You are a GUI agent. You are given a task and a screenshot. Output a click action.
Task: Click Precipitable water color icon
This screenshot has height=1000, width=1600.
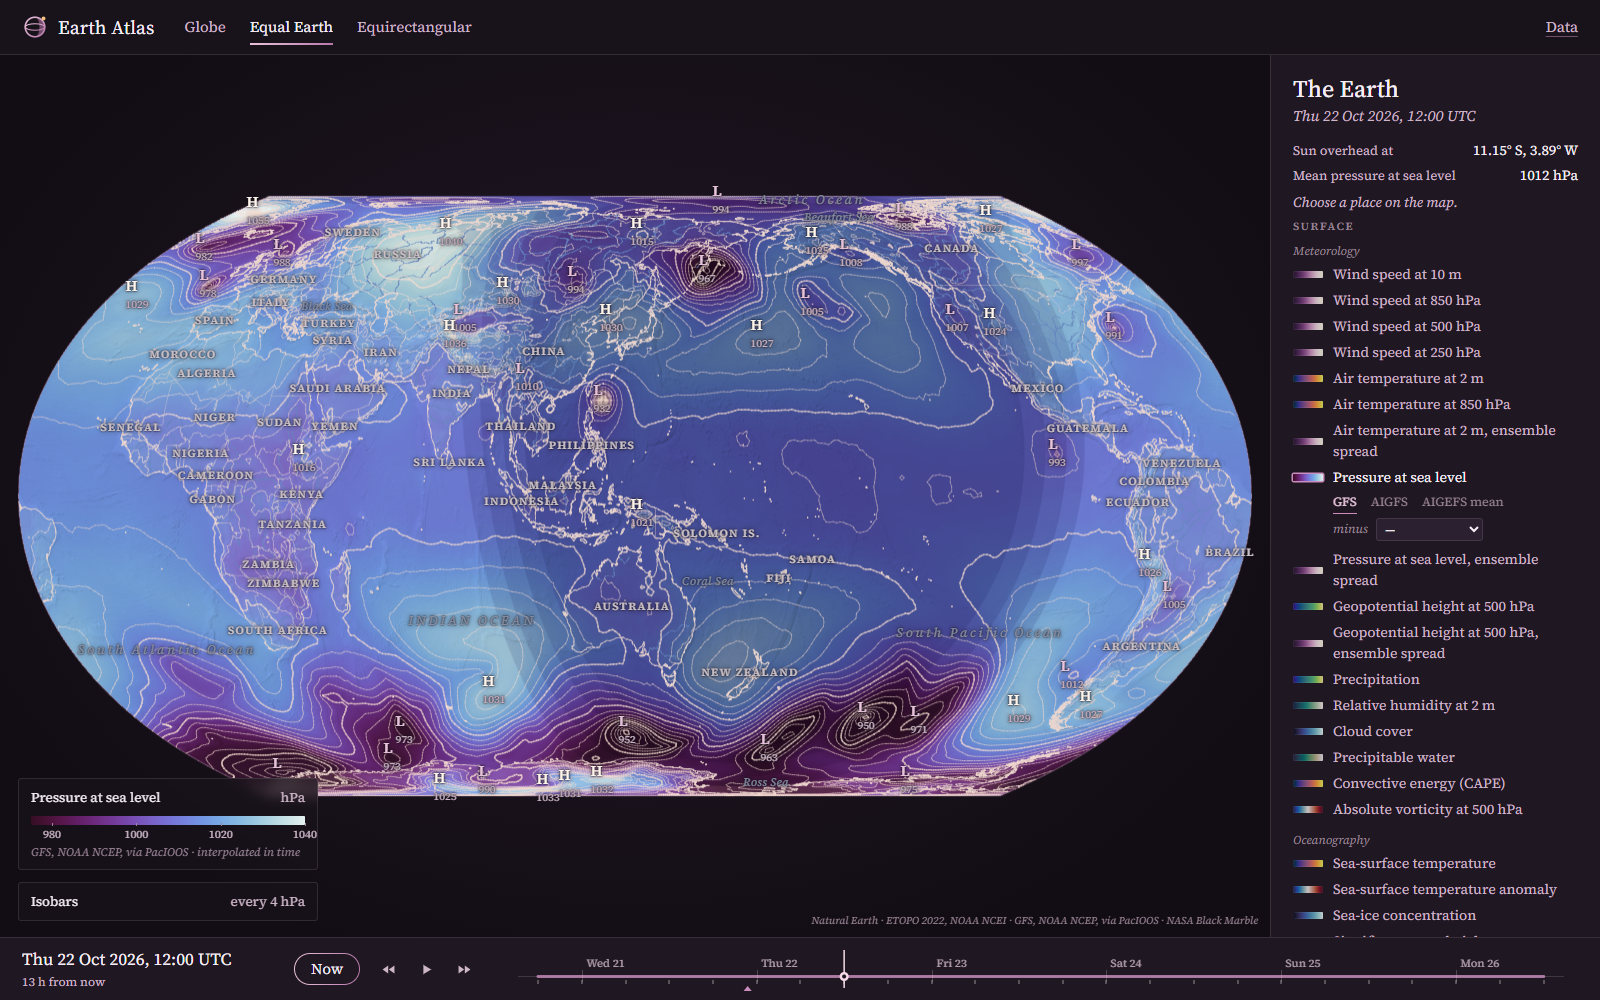point(1308,757)
